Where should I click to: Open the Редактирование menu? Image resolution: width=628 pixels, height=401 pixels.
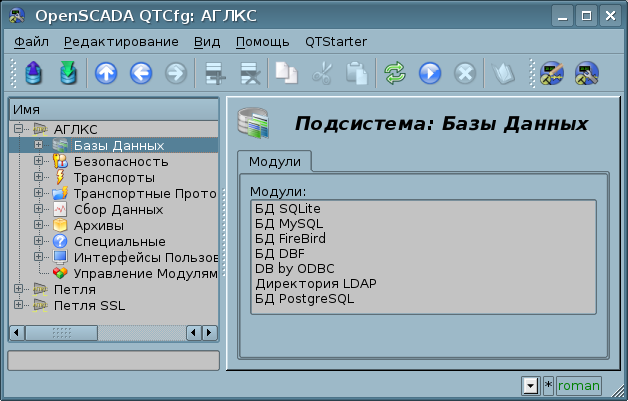tap(121, 42)
